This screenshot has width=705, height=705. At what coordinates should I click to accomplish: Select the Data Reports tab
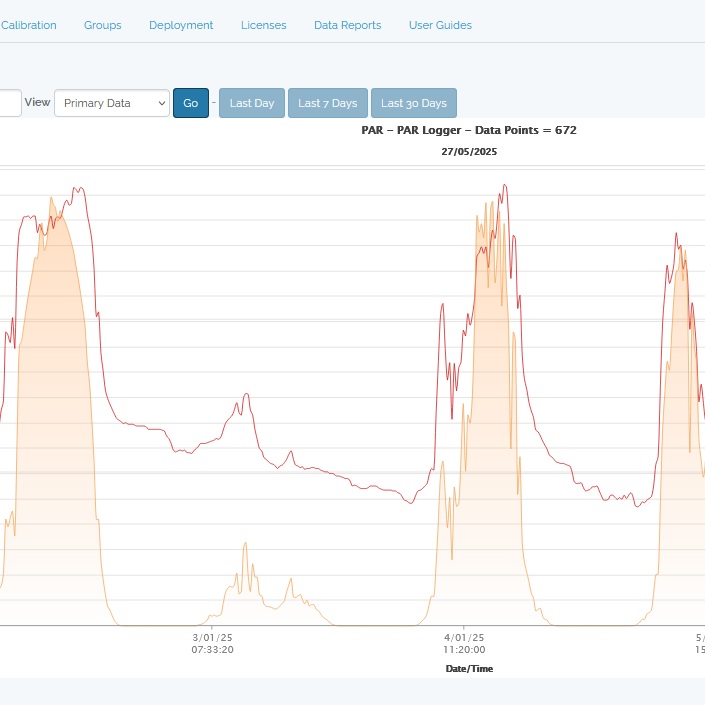tap(347, 25)
